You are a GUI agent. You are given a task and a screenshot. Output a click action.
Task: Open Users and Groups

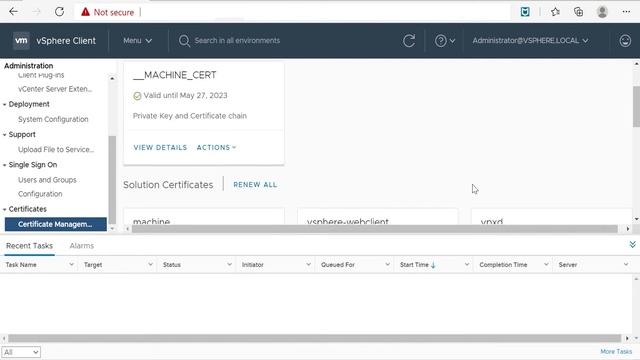click(47, 180)
